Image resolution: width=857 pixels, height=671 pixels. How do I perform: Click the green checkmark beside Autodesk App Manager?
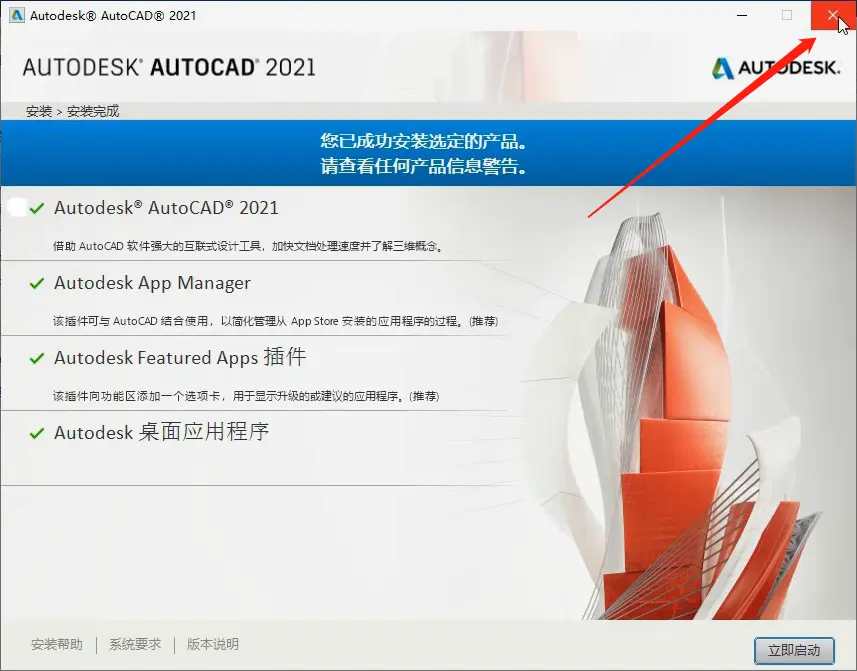pos(37,283)
